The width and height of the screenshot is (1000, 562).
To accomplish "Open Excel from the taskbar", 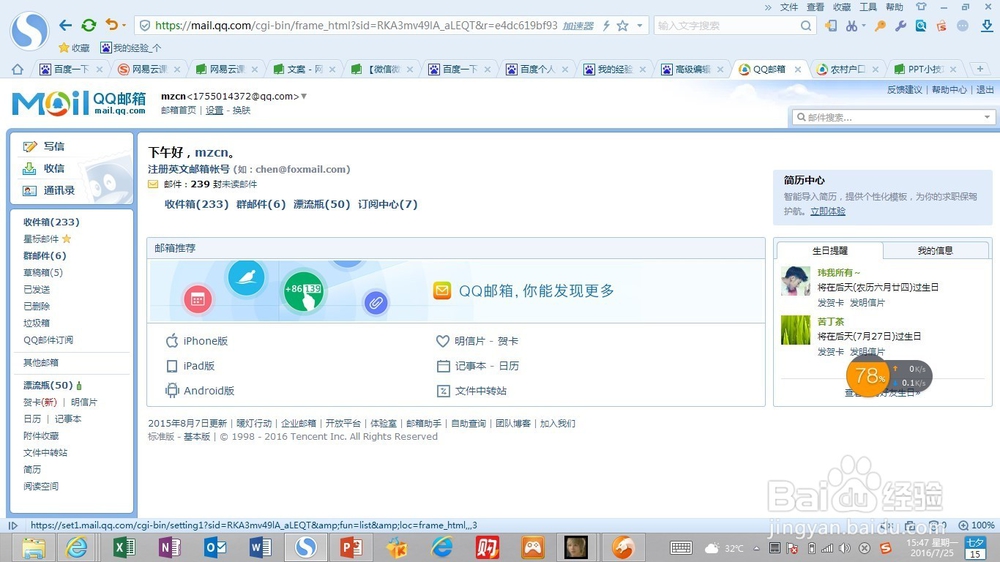I will 124,547.
